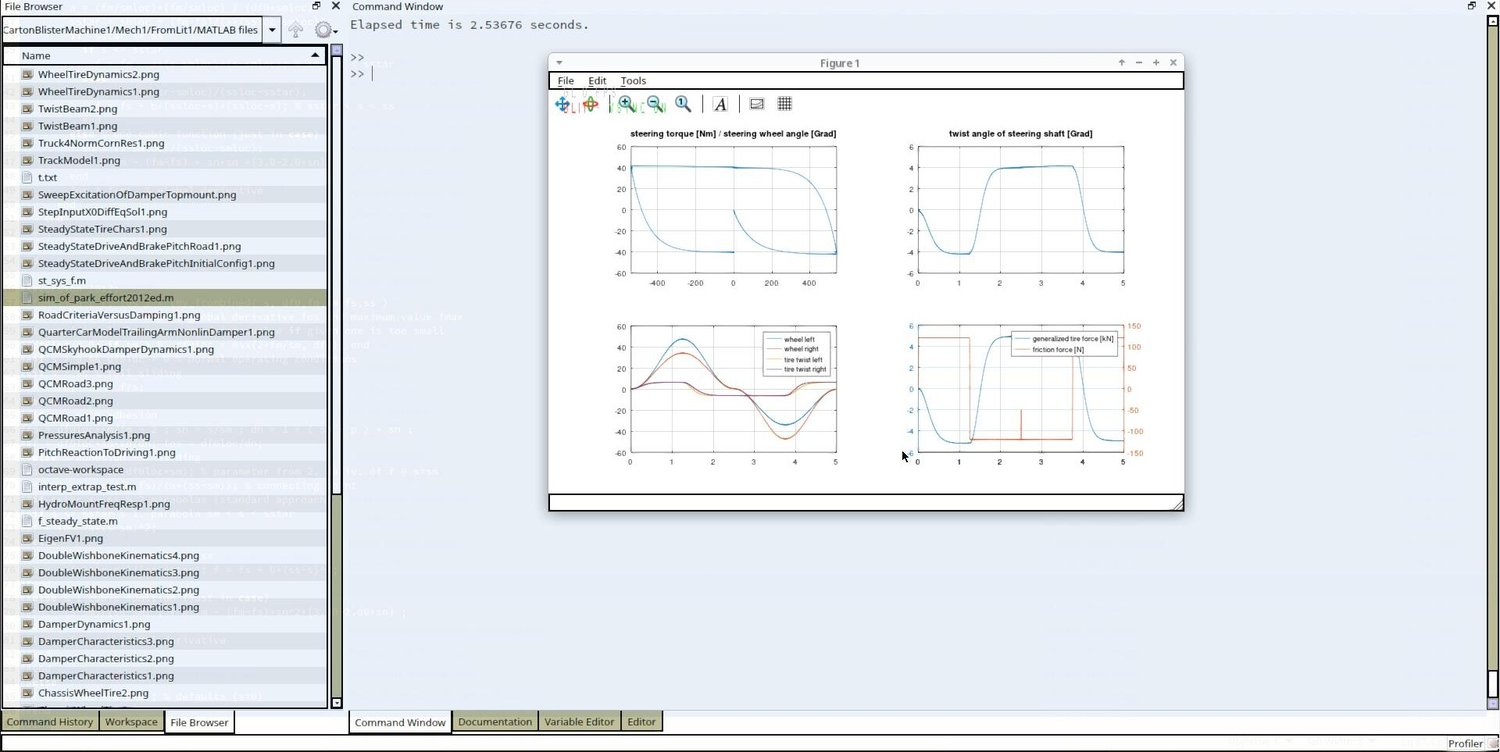
Task: Click the automatic axes limits magnifier icon
Action: click(683, 104)
